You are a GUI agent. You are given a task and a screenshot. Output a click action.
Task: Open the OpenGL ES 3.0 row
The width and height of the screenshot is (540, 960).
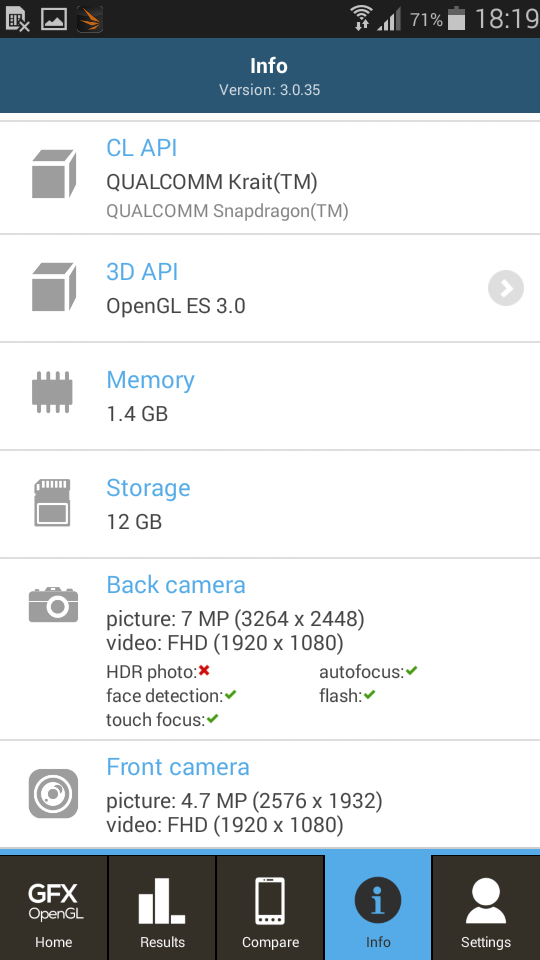click(x=270, y=288)
